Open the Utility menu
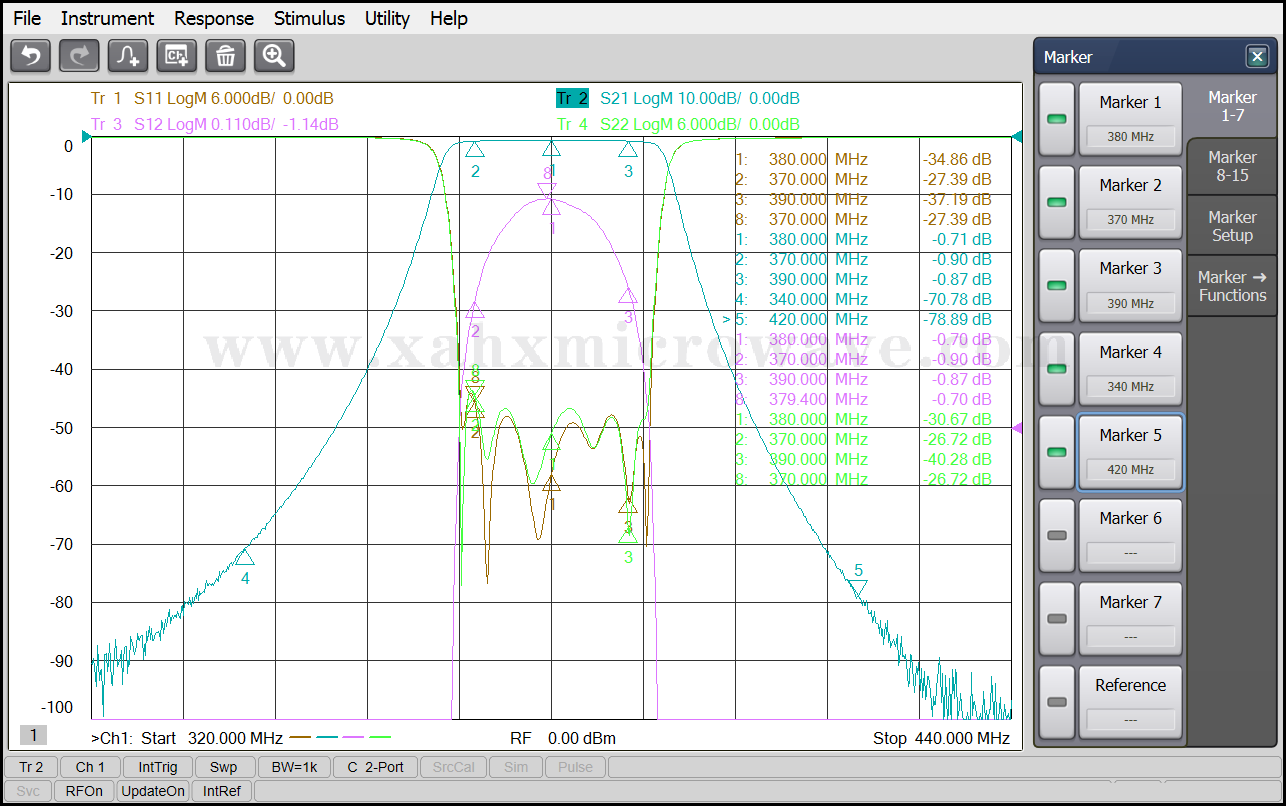1286x806 pixels. click(387, 18)
